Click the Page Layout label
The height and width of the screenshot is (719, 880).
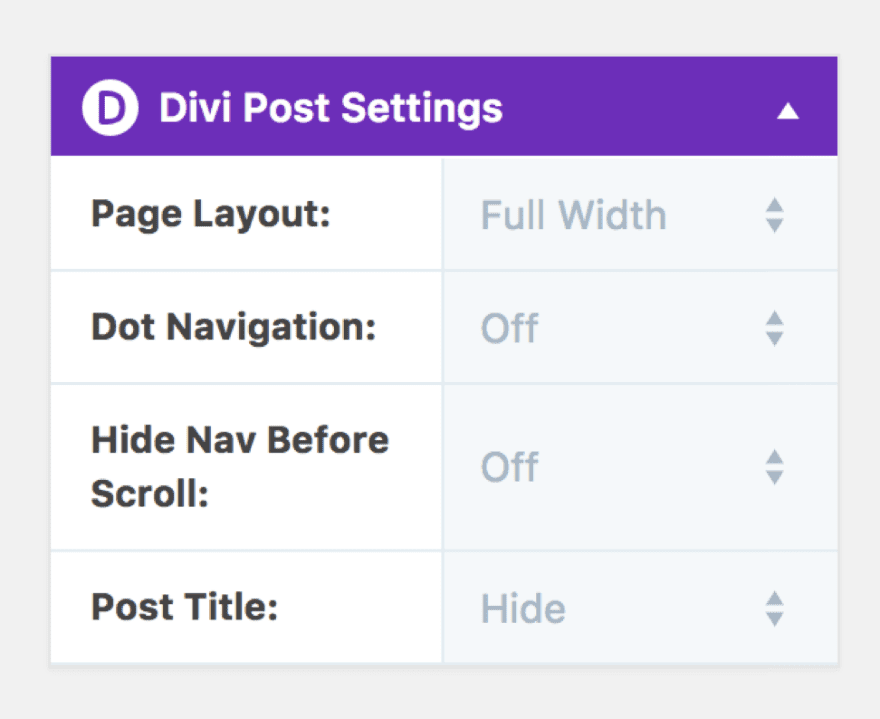[x=210, y=214]
